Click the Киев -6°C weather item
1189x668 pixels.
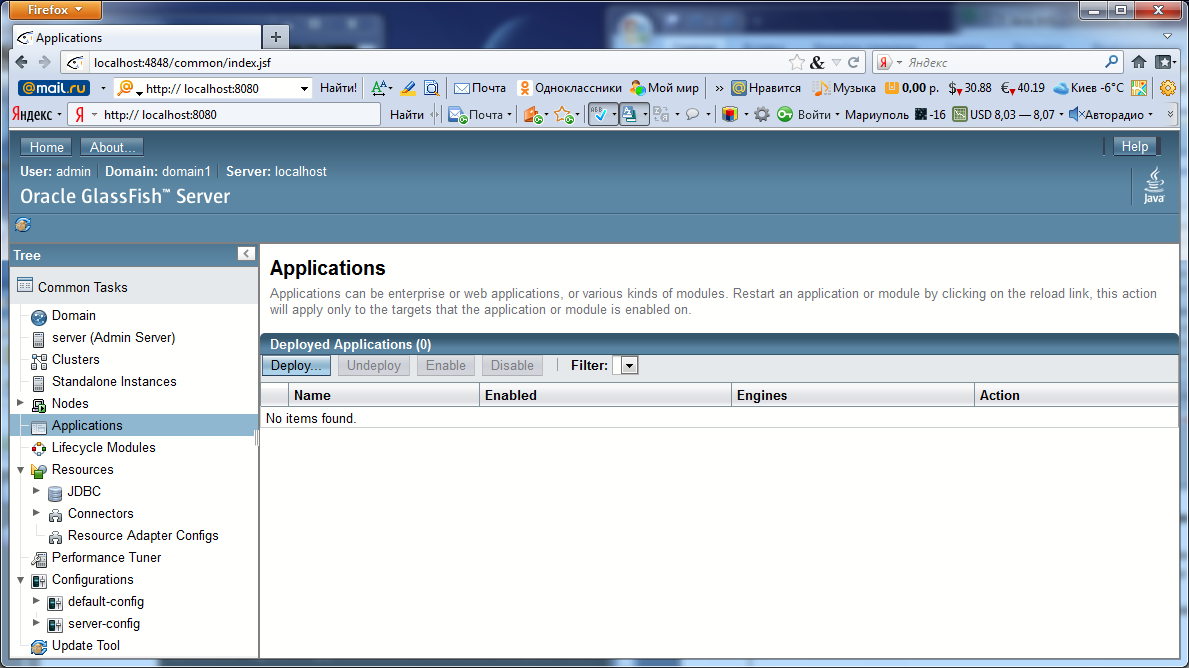point(1089,89)
